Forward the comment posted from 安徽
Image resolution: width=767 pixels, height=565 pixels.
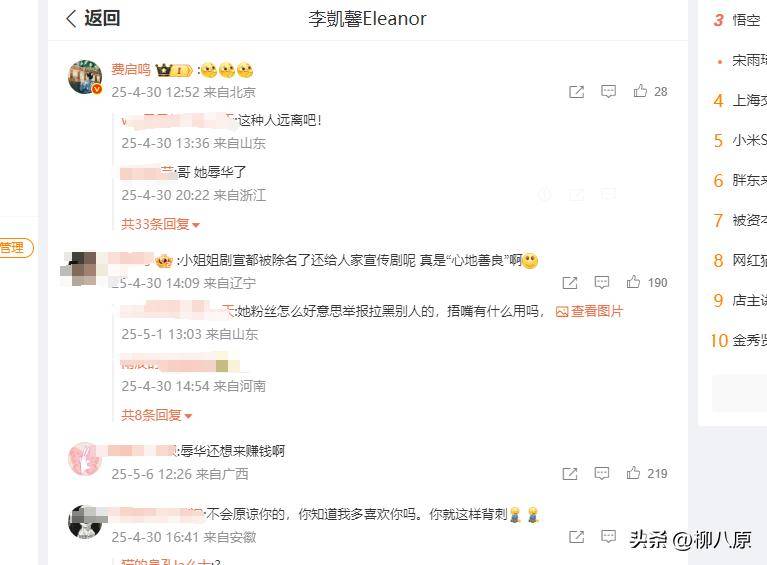(576, 537)
